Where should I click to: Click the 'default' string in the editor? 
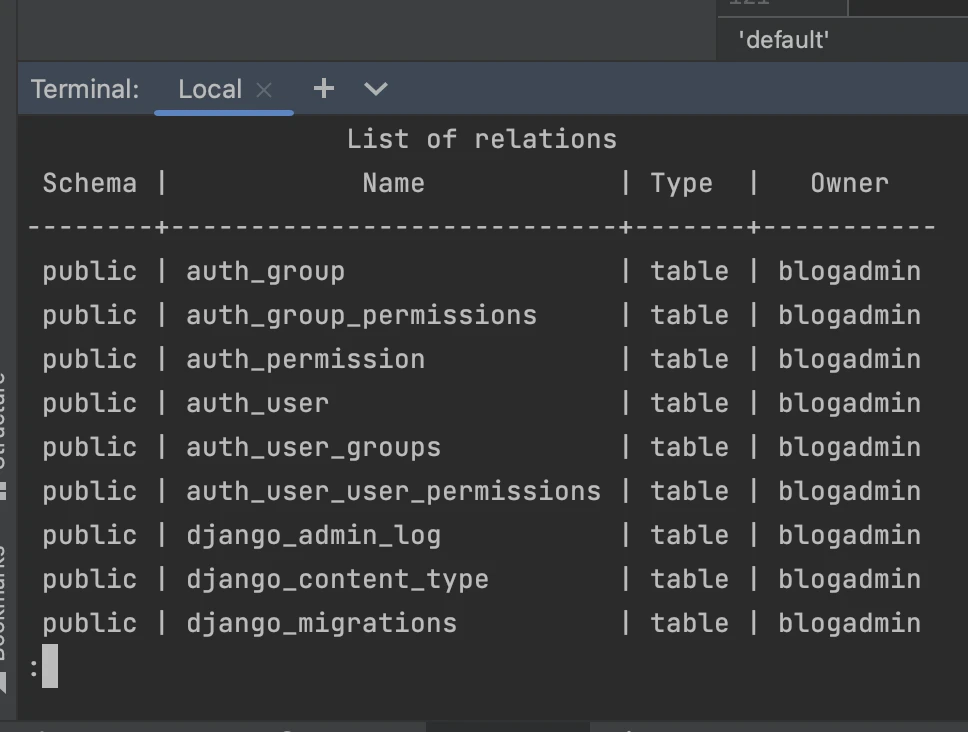point(783,40)
